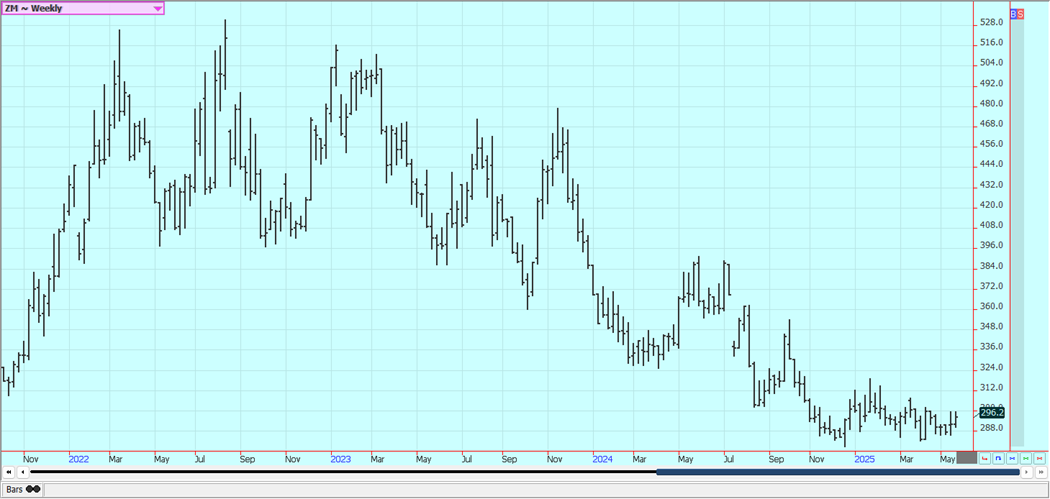This screenshot has height=499, width=1050.
Task: Step chart back with single left arrow
Action: click(23, 472)
